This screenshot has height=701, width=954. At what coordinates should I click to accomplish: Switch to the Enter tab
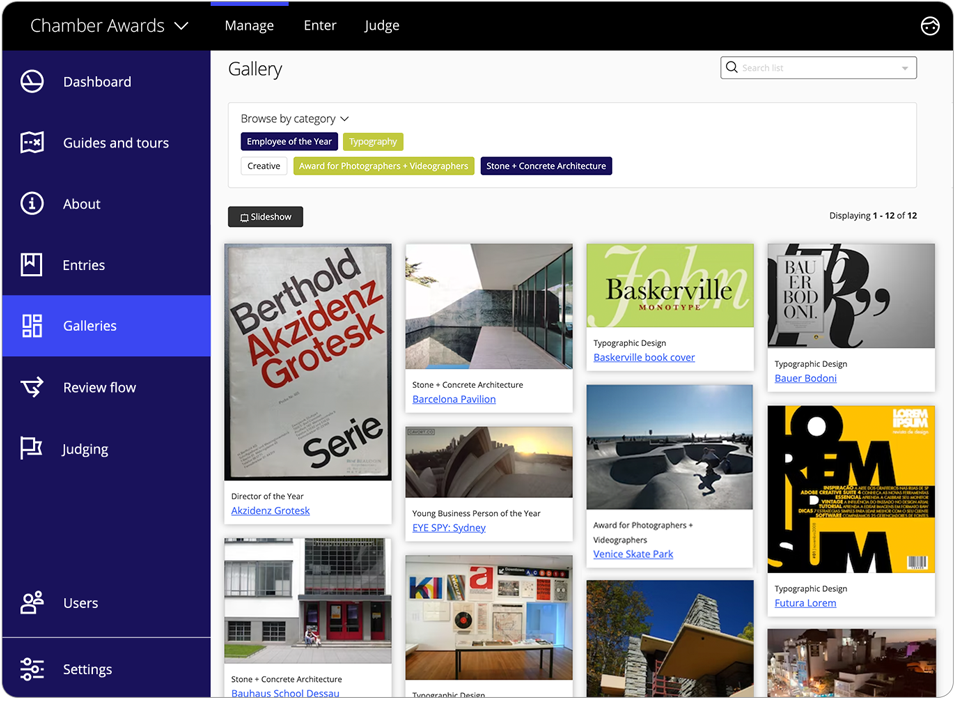click(319, 25)
